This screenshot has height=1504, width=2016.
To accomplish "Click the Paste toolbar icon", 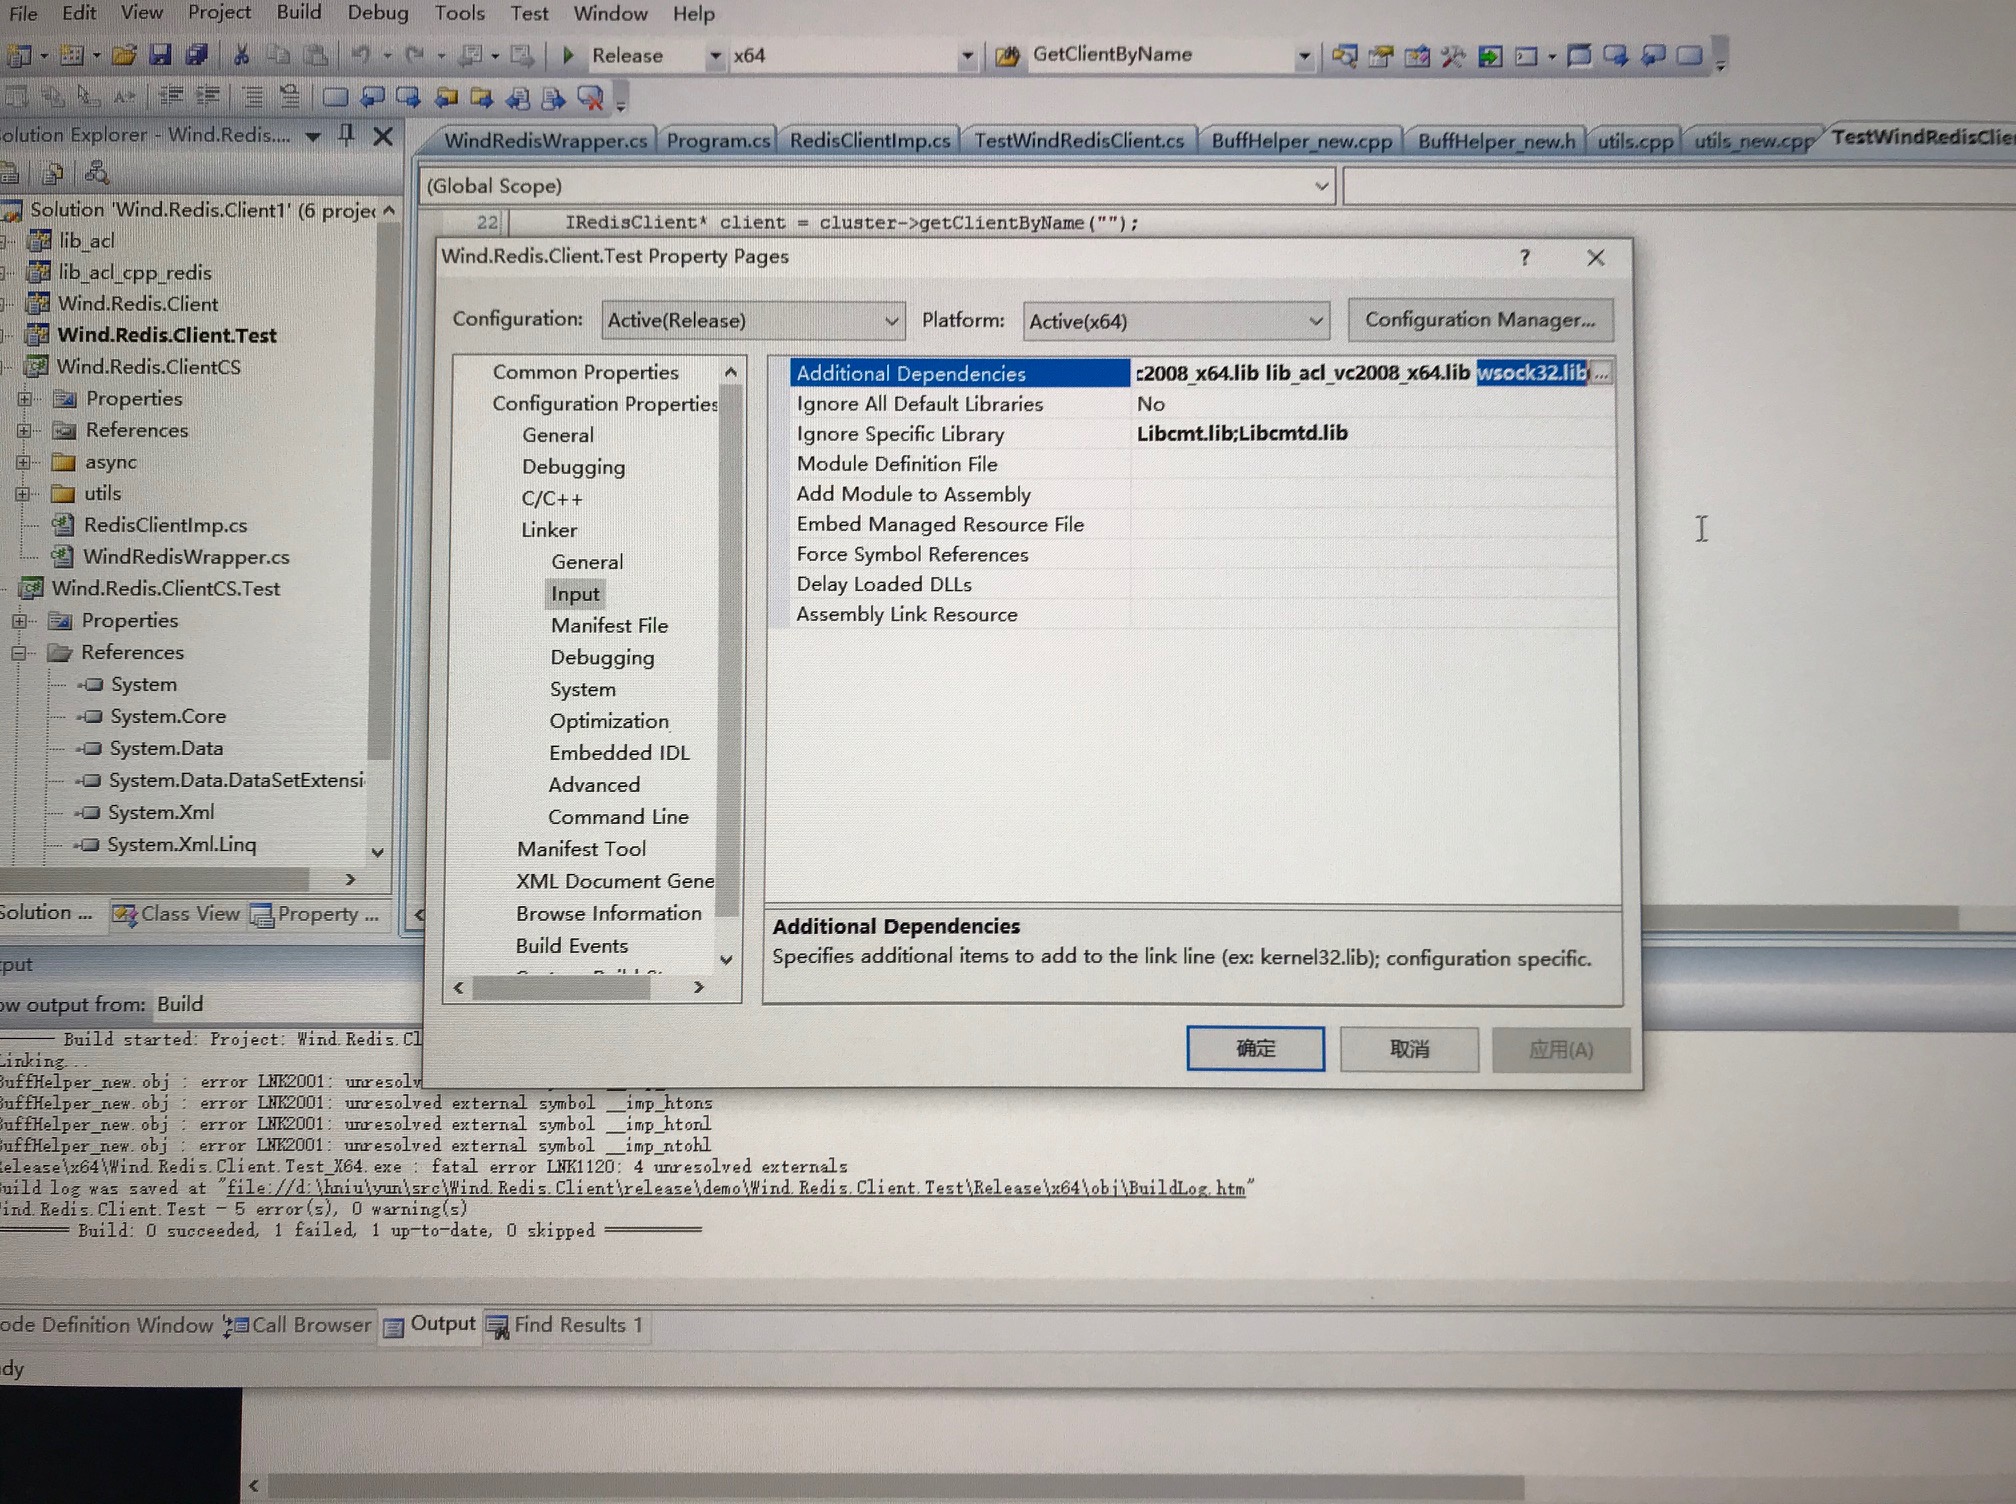I will point(315,55).
